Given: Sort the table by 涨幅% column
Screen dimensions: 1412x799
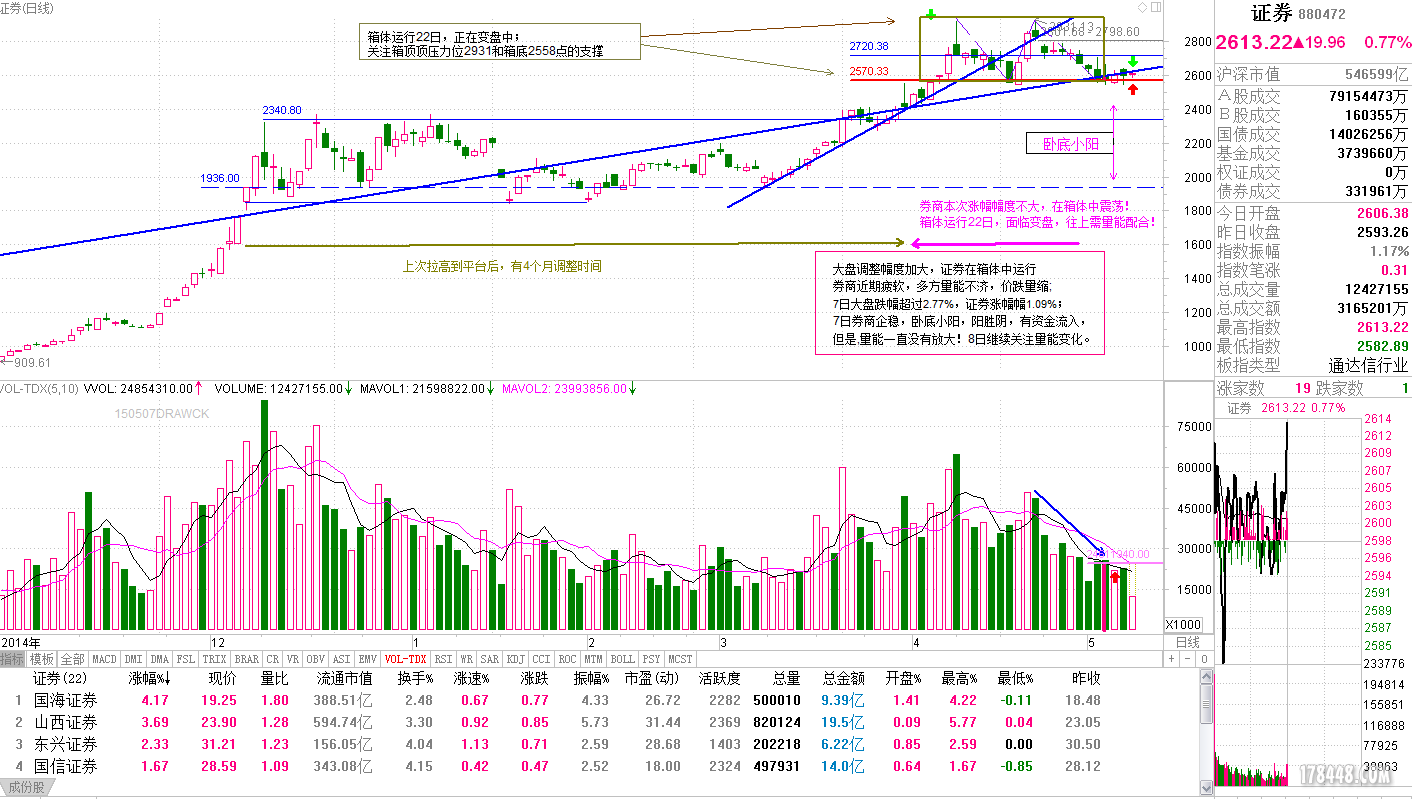Looking at the screenshot, I should (149, 678).
